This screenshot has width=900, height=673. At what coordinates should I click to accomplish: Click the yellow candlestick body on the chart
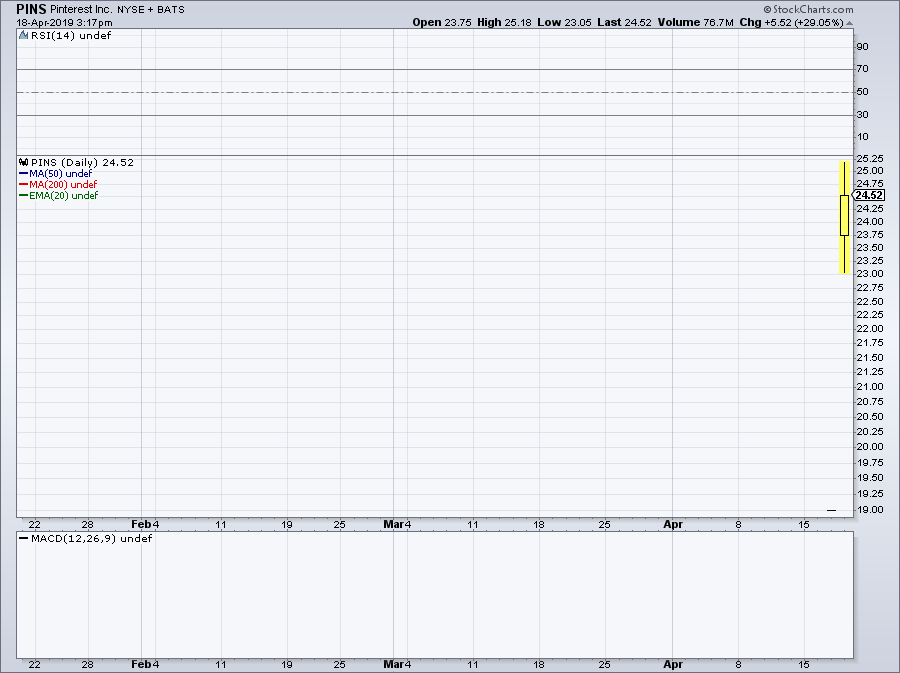(x=844, y=215)
